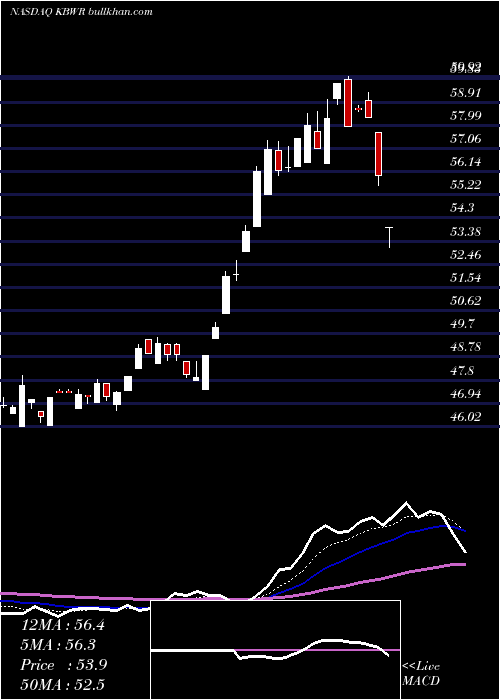The image size is (500, 700).
Task: Click the 12MA : 56.4 legend entry
Action: (62, 625)
